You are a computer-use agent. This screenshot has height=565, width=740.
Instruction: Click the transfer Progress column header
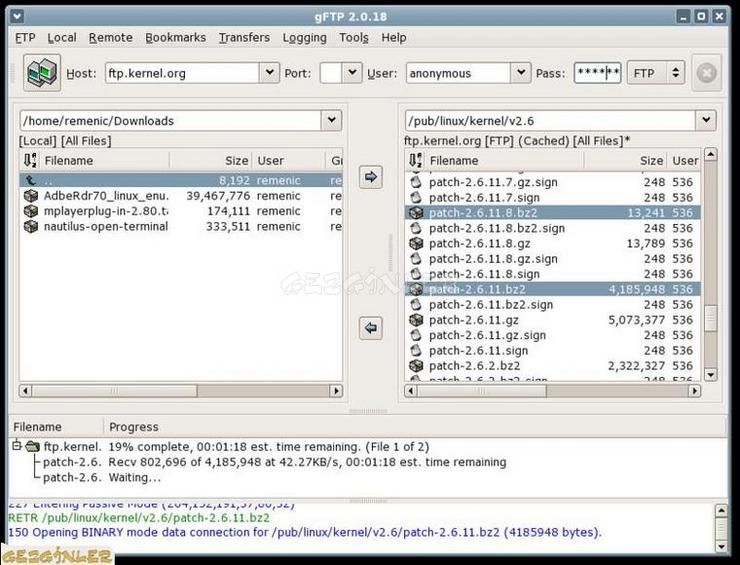(x=134, y=427)
